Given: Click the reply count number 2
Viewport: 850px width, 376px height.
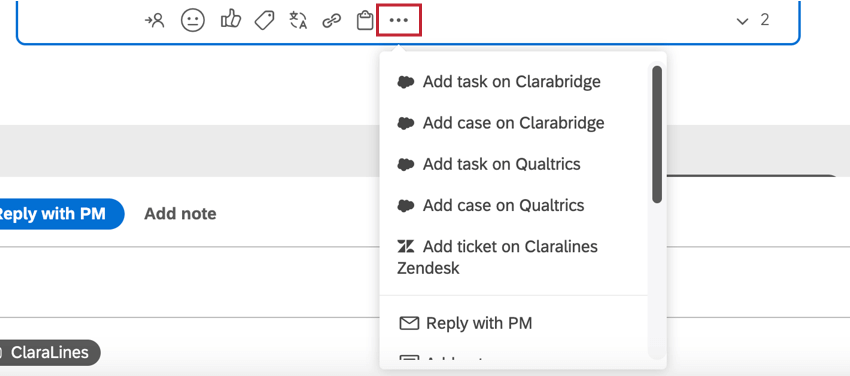Looking at the screenshot, I should coord(764,20).
